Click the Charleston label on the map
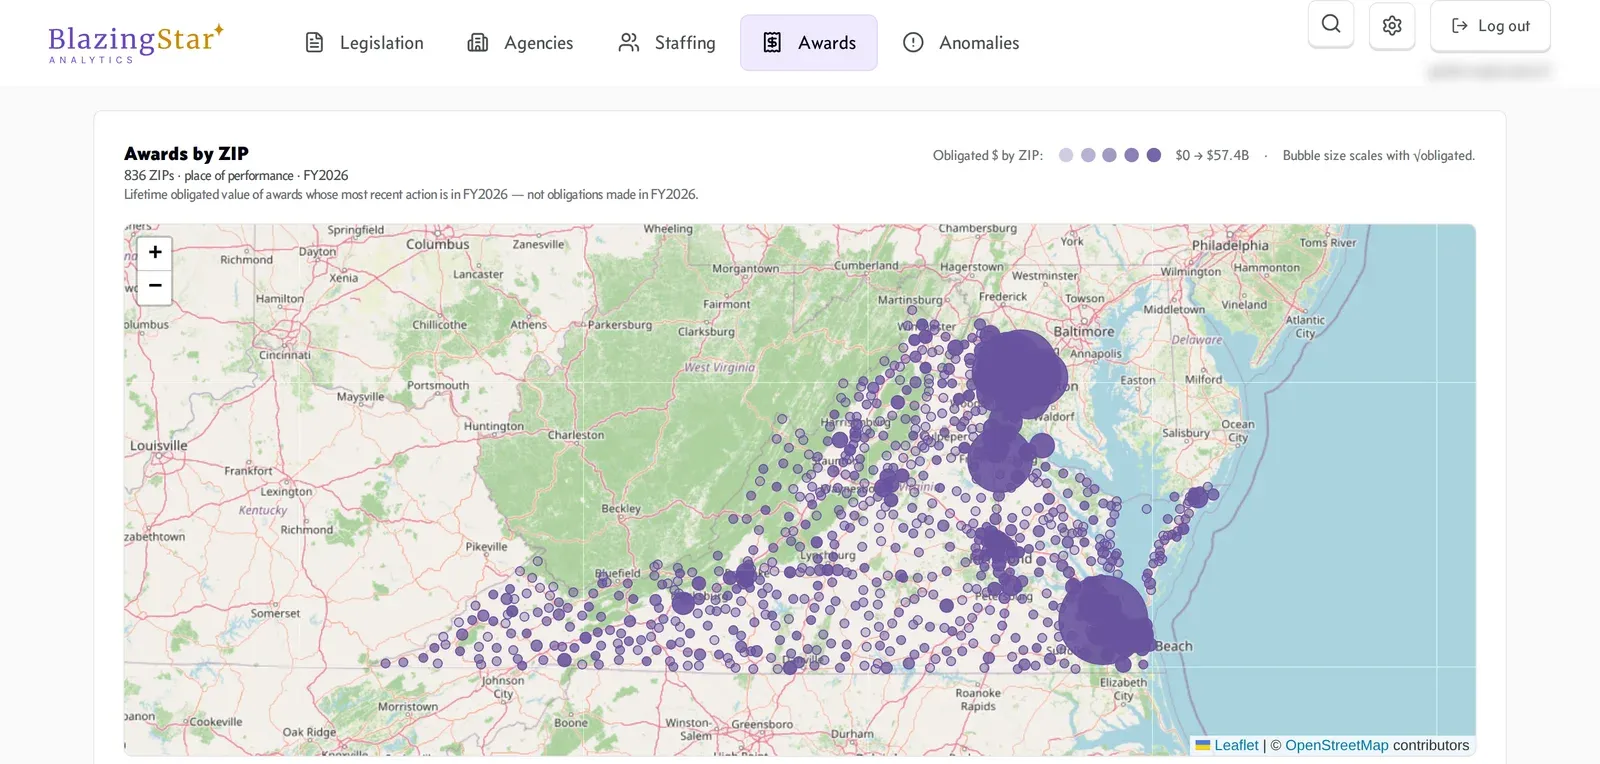This screenshot has width=1600, height=764. (x=576, y=435)
